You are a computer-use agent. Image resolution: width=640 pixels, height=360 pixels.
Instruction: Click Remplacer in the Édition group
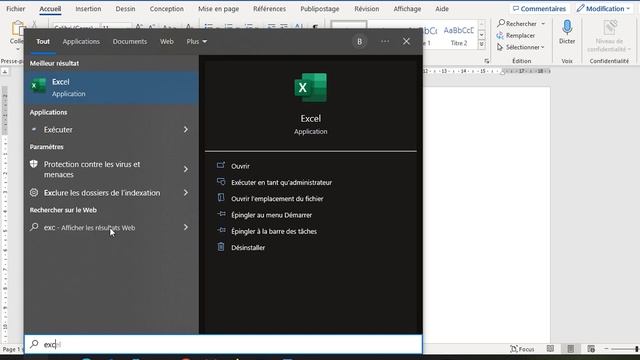[x=516, y=36]
